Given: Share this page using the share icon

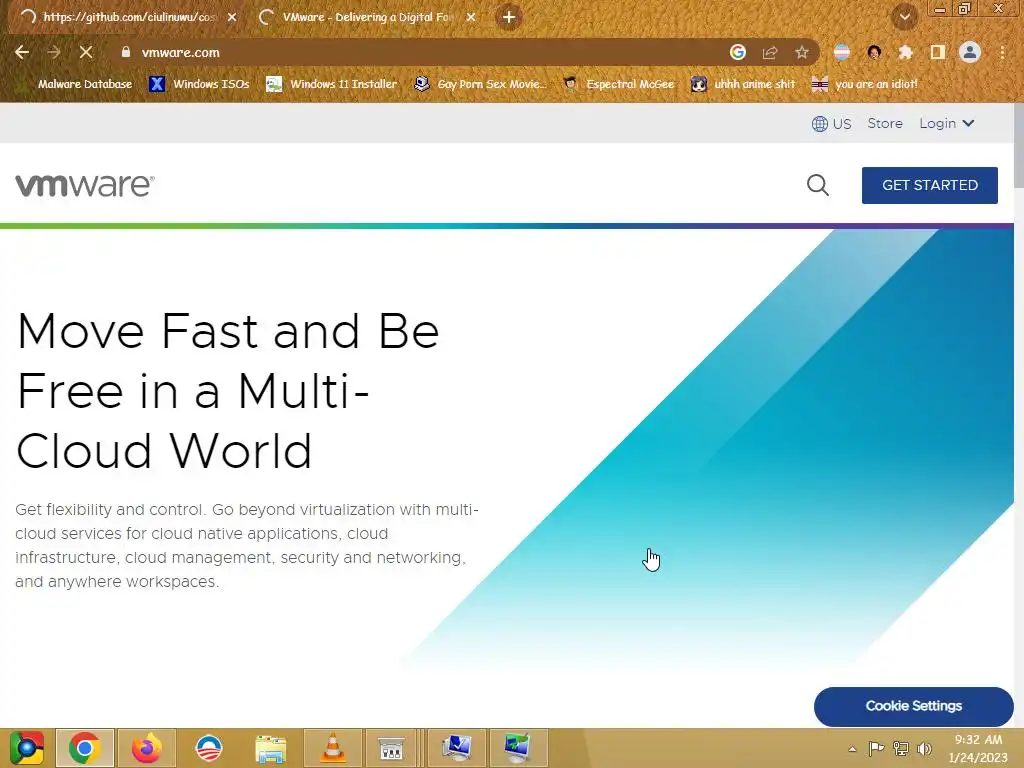Looking at the screenshot, I should click(770, 52).
